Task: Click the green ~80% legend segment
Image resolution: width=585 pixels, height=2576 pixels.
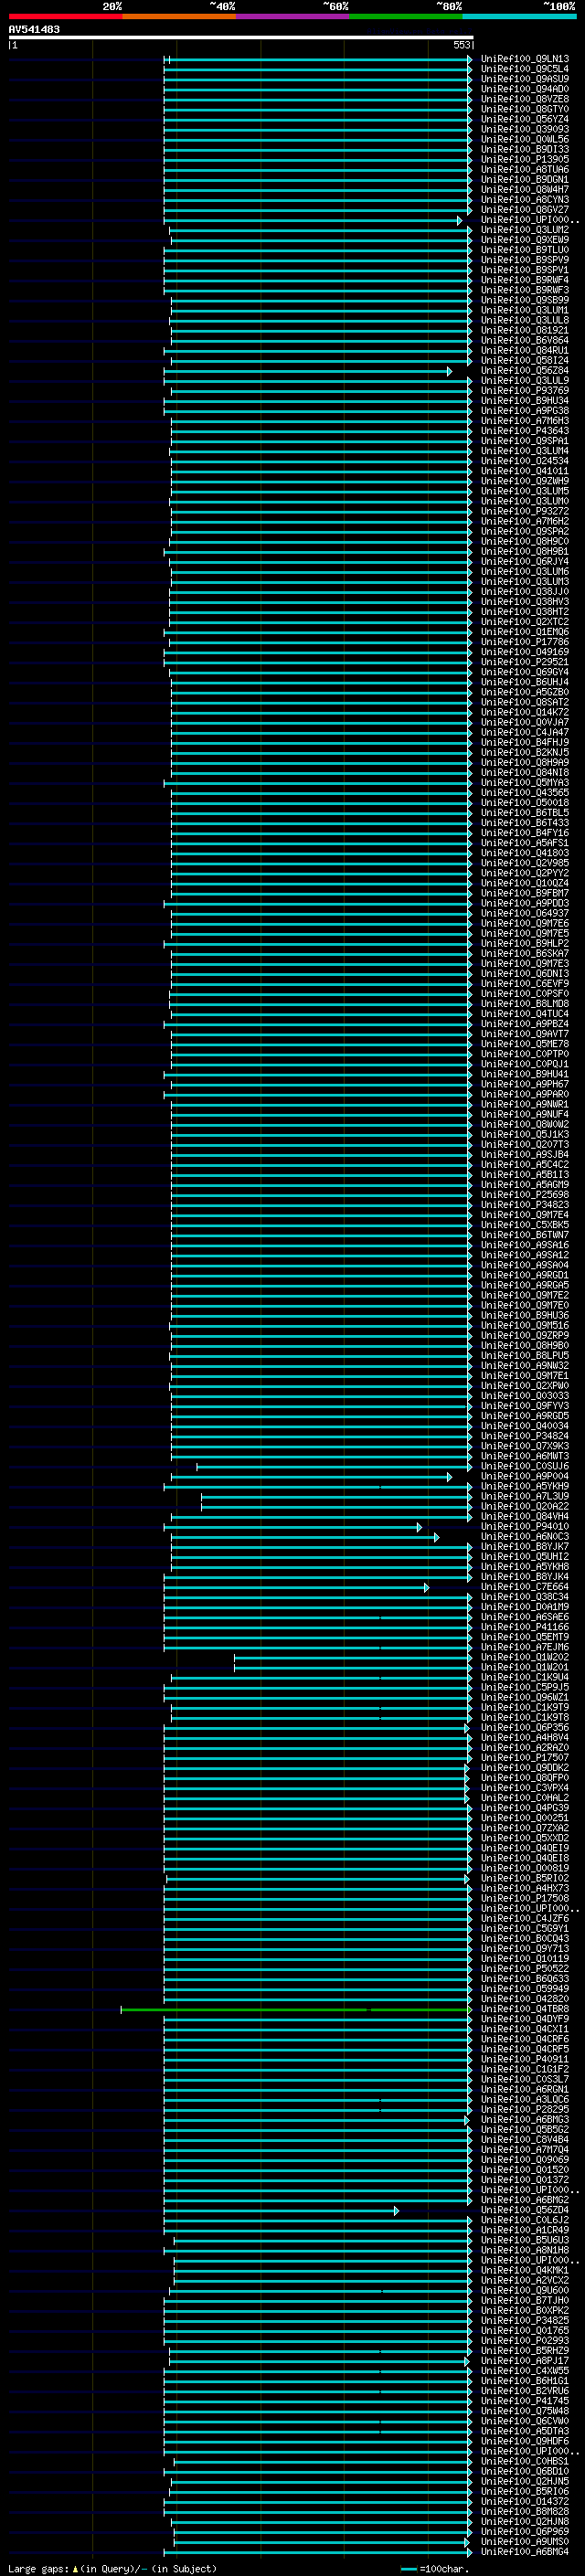Action: 405,16
